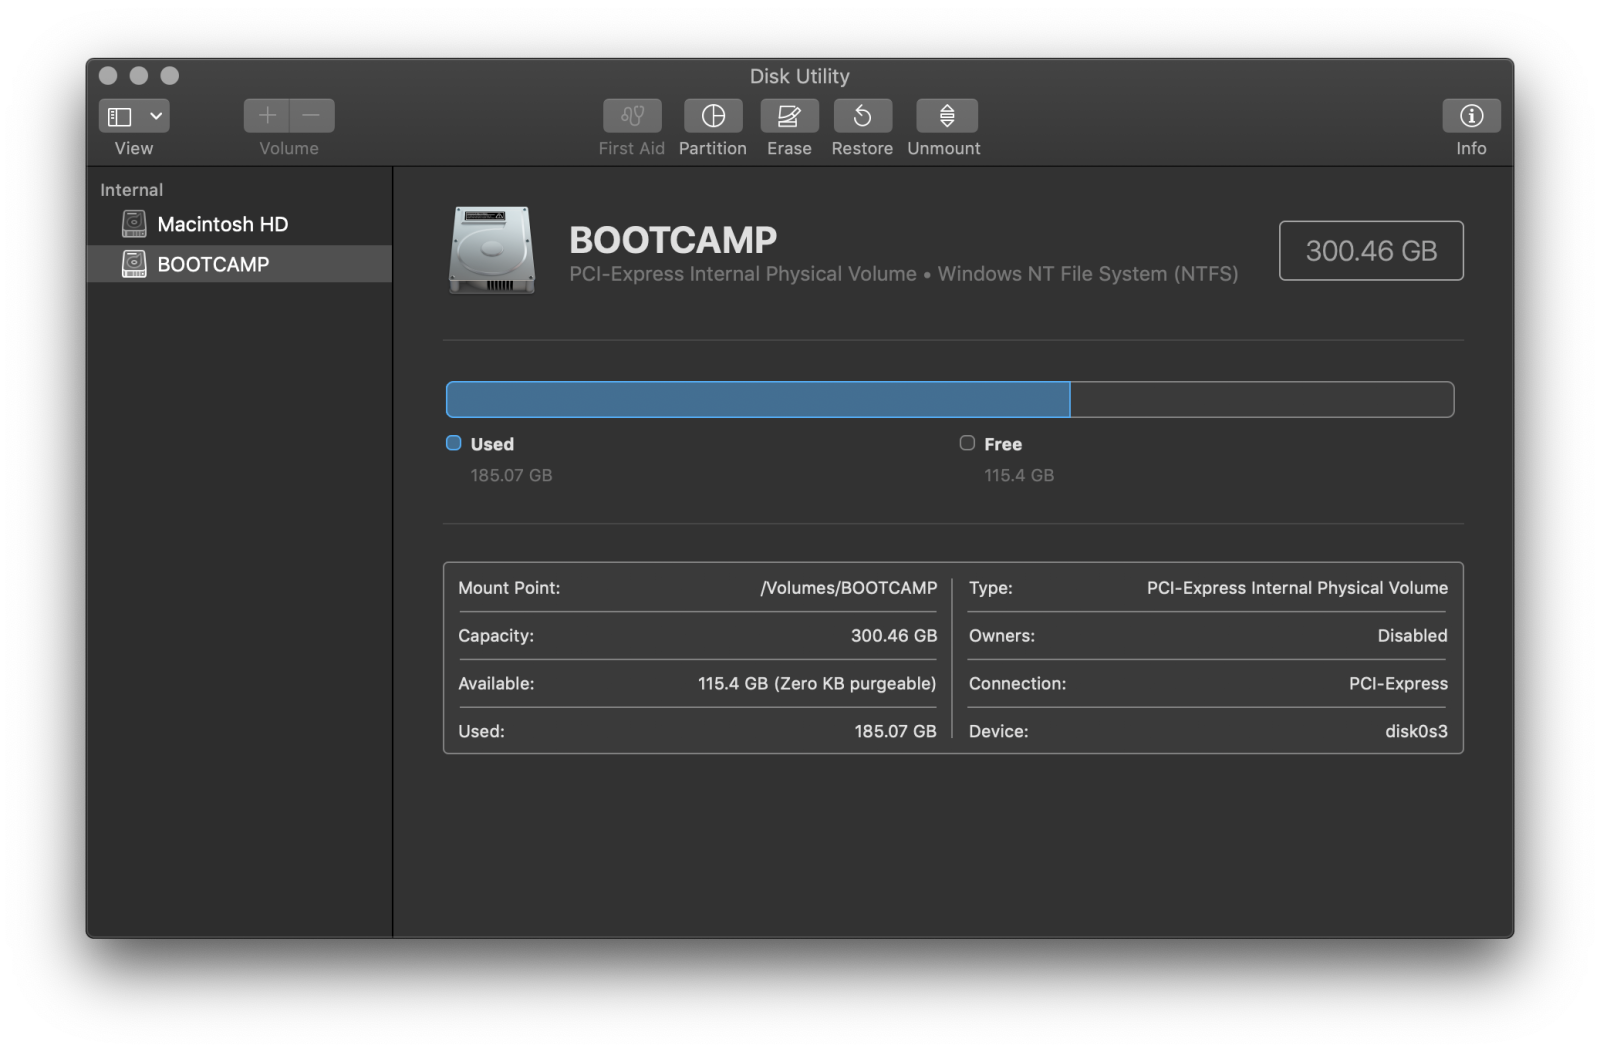Click the Erase toolbar label
The image size is (1600, 1052).
coord(789,148)
